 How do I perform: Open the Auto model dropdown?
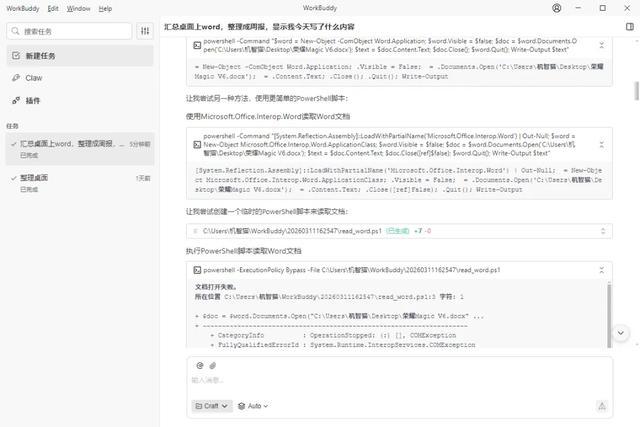[253, 406]
